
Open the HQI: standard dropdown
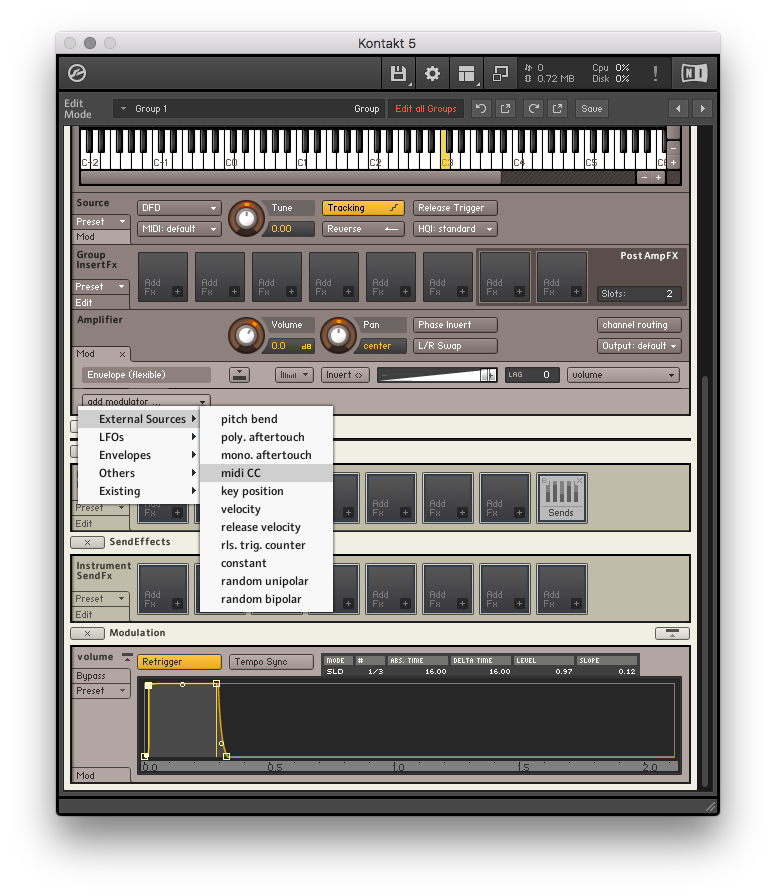pyautogui.click(x=455, y=229)
